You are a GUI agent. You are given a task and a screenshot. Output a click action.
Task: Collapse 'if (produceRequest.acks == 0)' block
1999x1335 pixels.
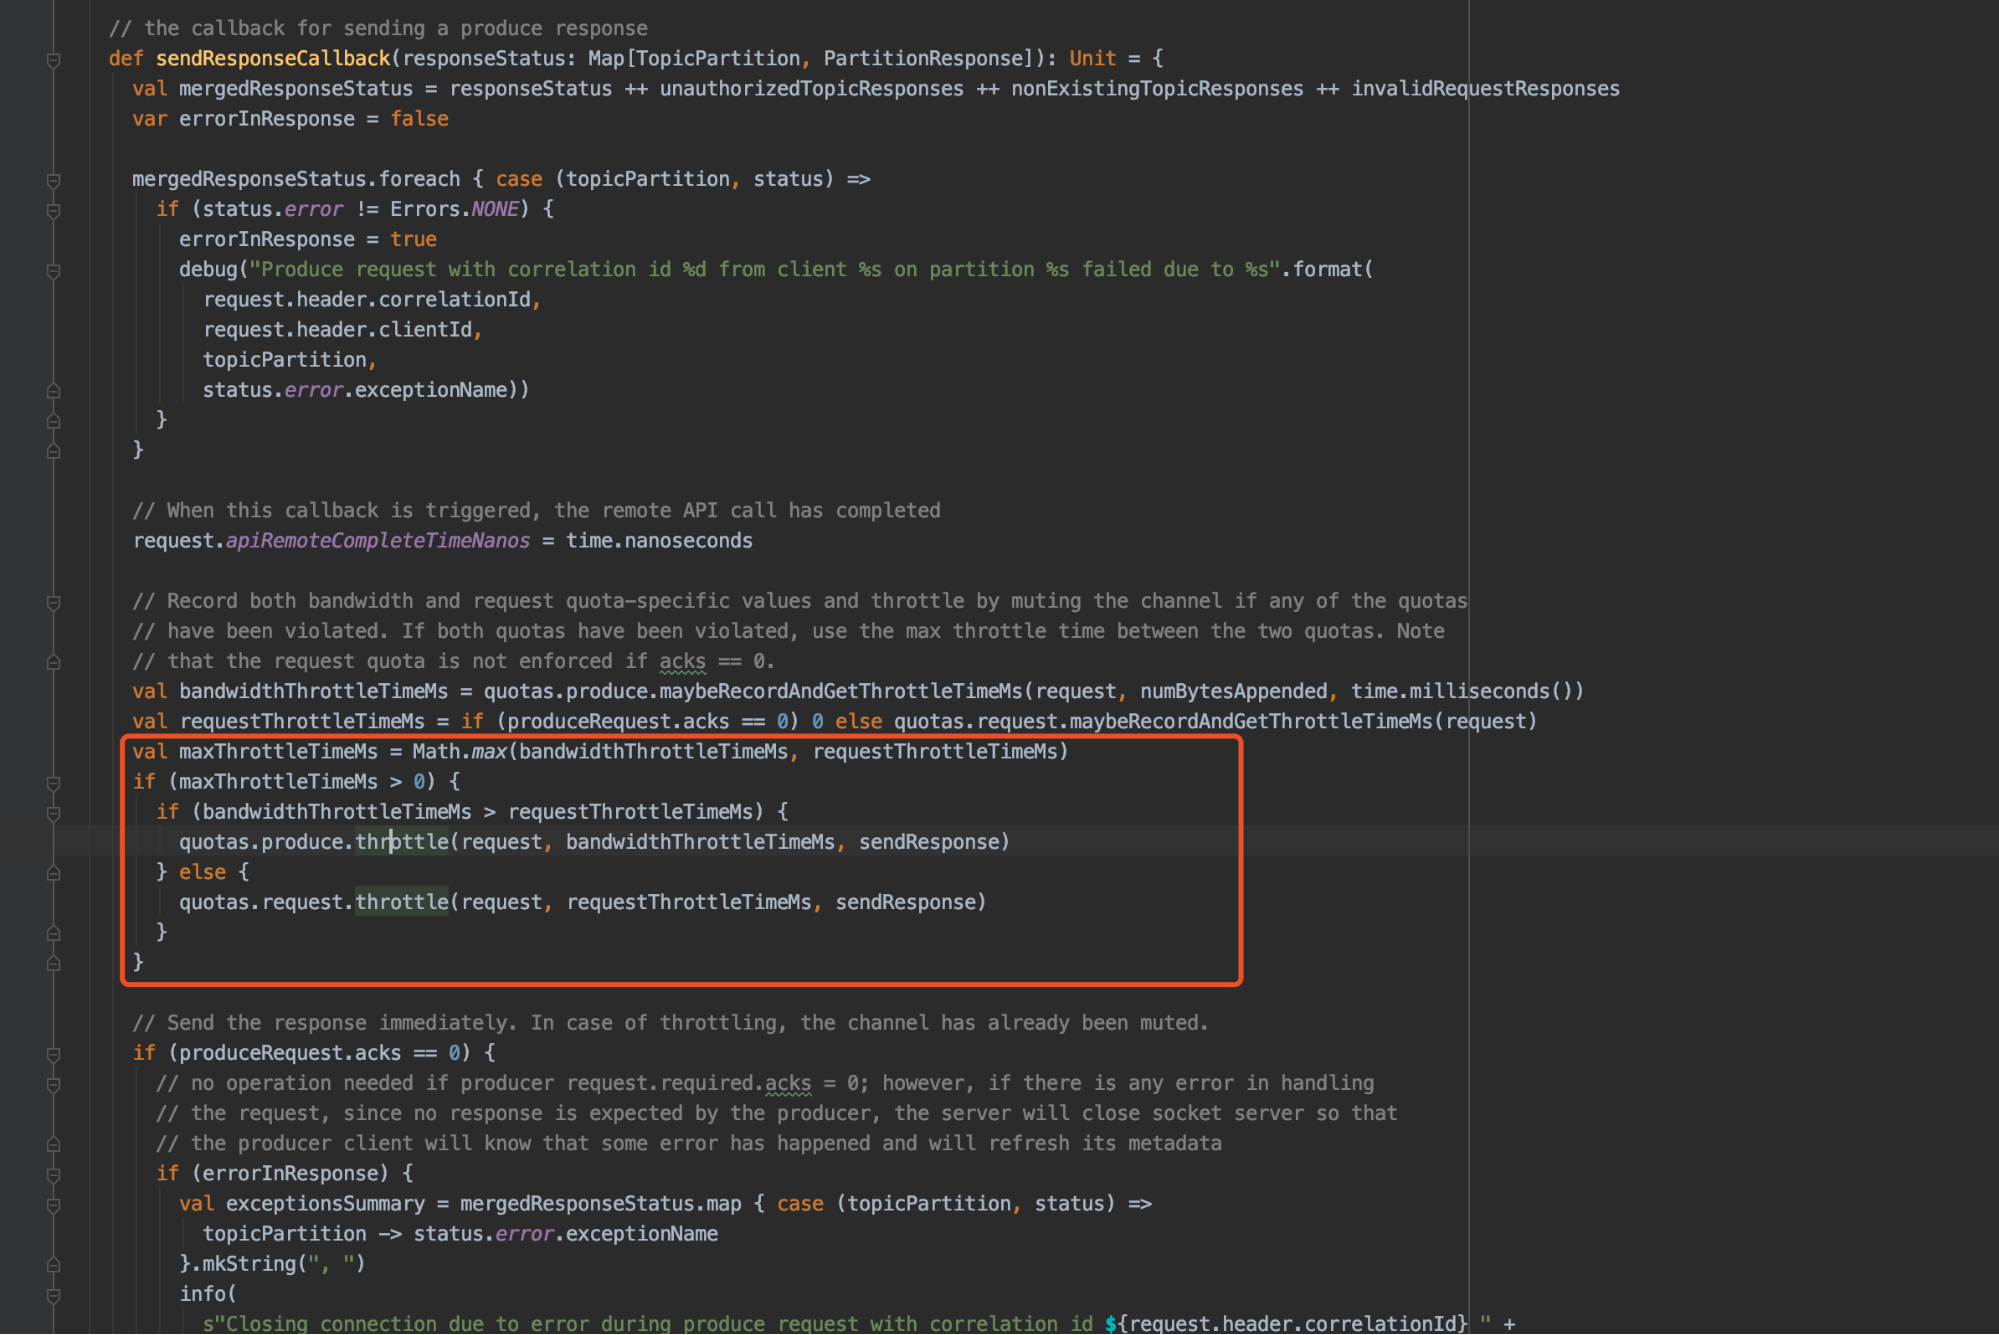pyautogui.click(x=54, y=1054)
